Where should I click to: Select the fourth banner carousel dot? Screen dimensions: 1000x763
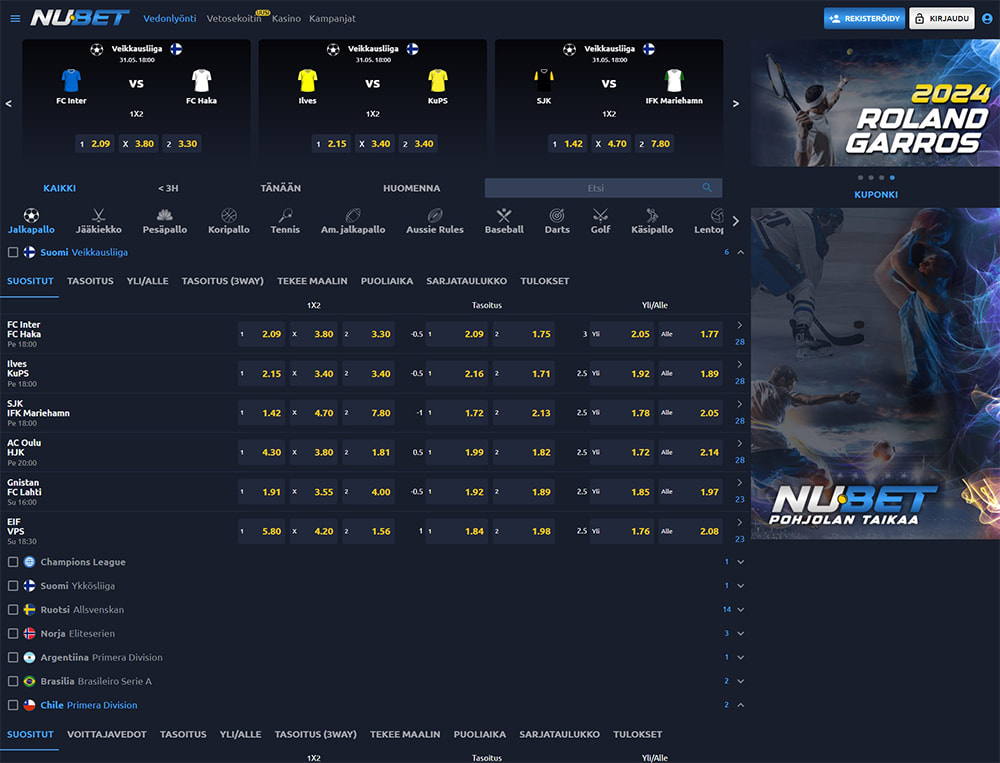892,177
